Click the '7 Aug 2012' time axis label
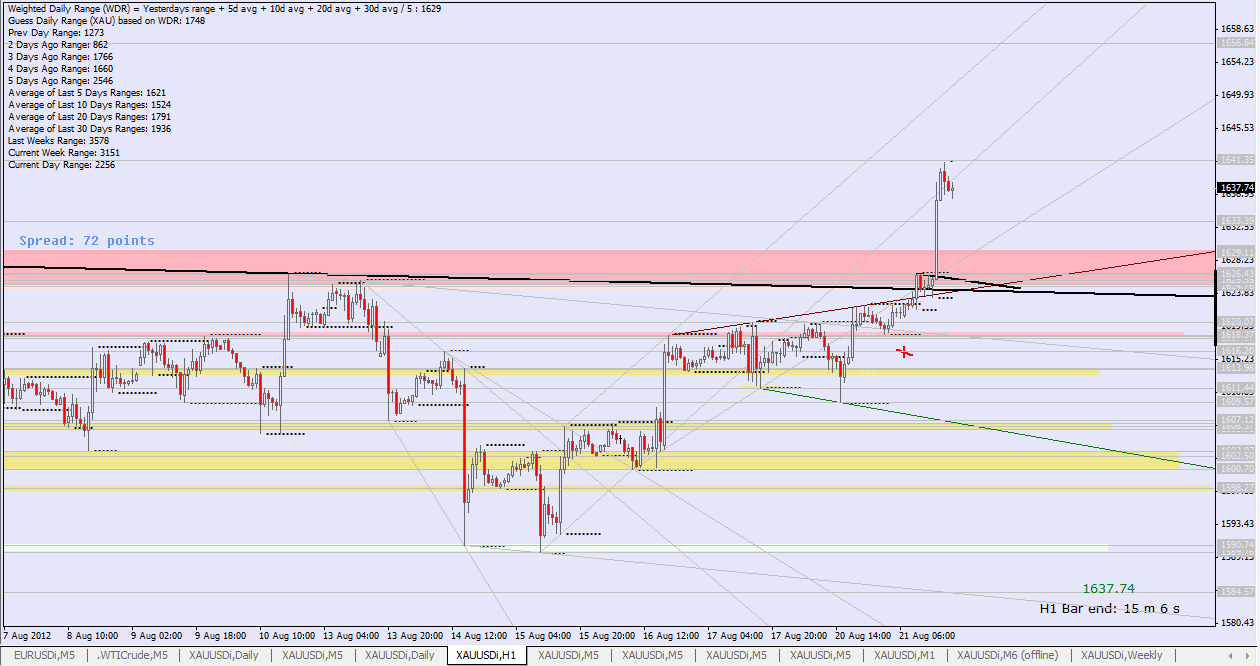The height and width of the screenshot is (666, 1260). (x=26, y=636)
